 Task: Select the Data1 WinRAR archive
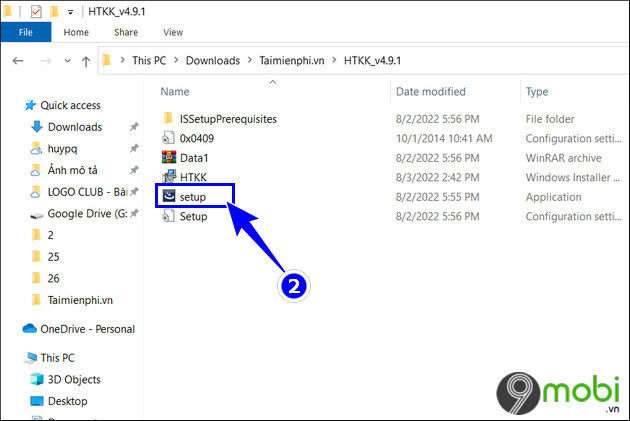point(195,157)
